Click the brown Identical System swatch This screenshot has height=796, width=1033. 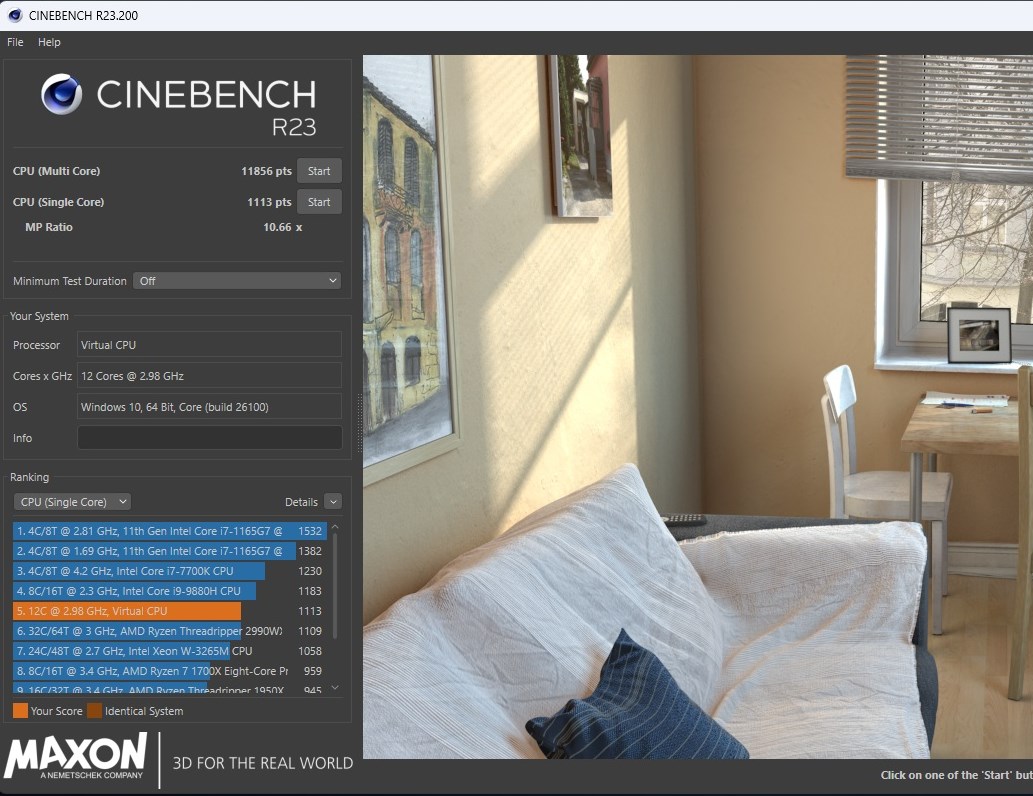pyautogui.click(x=95, y=711)
